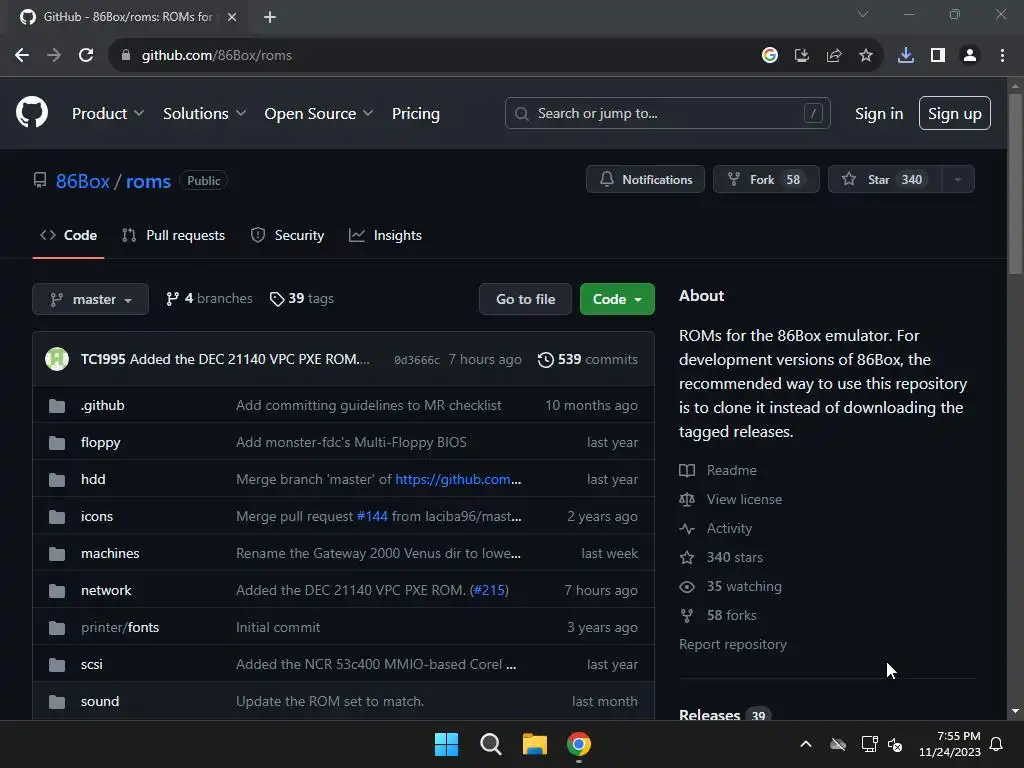This screenshot has height=768, width=1024.
Task: Close the GitHub 86Box/roms tab
Action: point(232,17)
